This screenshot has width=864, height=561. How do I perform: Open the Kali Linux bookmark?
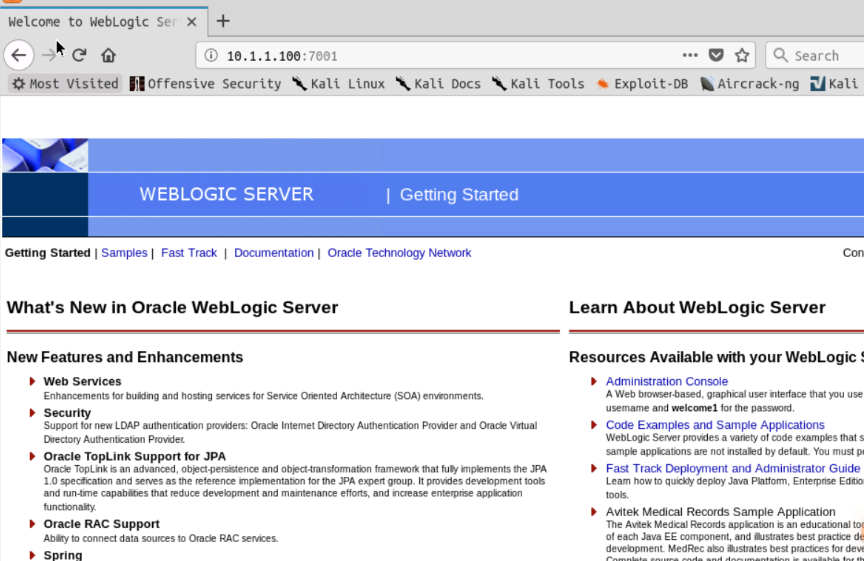[339, 84]
